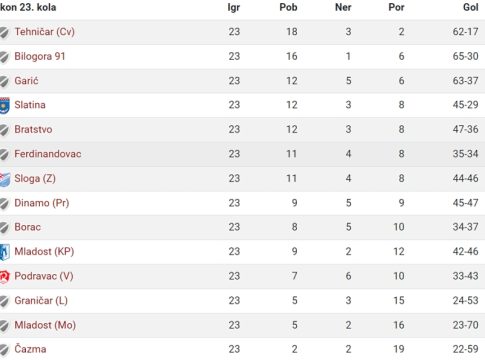
Task: Click placeholder crest next to Garić
Action: click(x=4, y=81)
